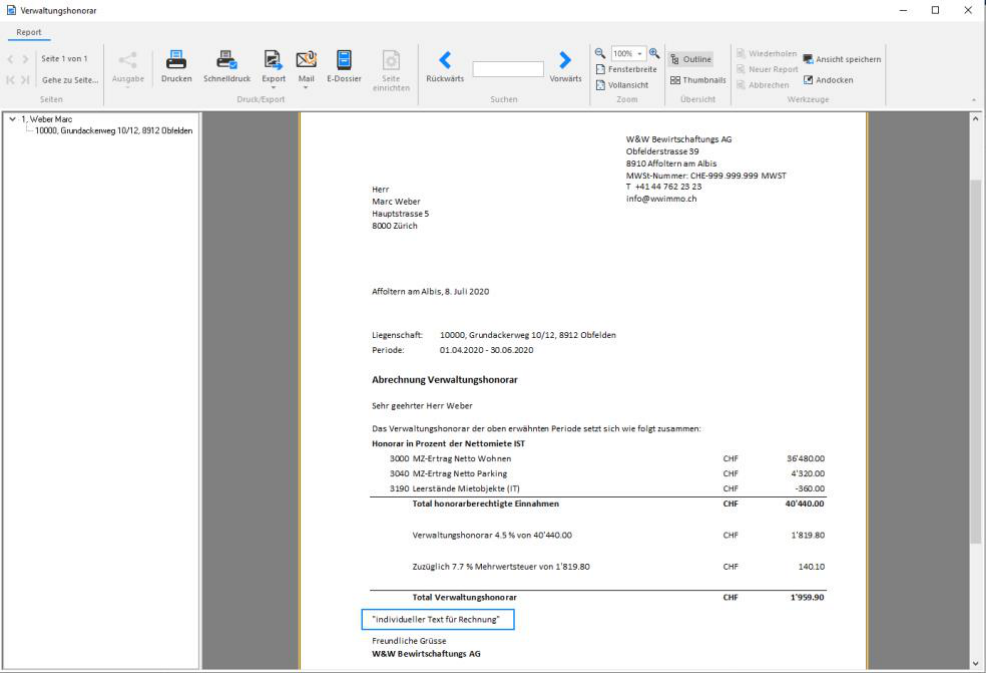Collapse the '1, Weber Marc' tree node
The image size is (986, 673).
click(12, 119)
